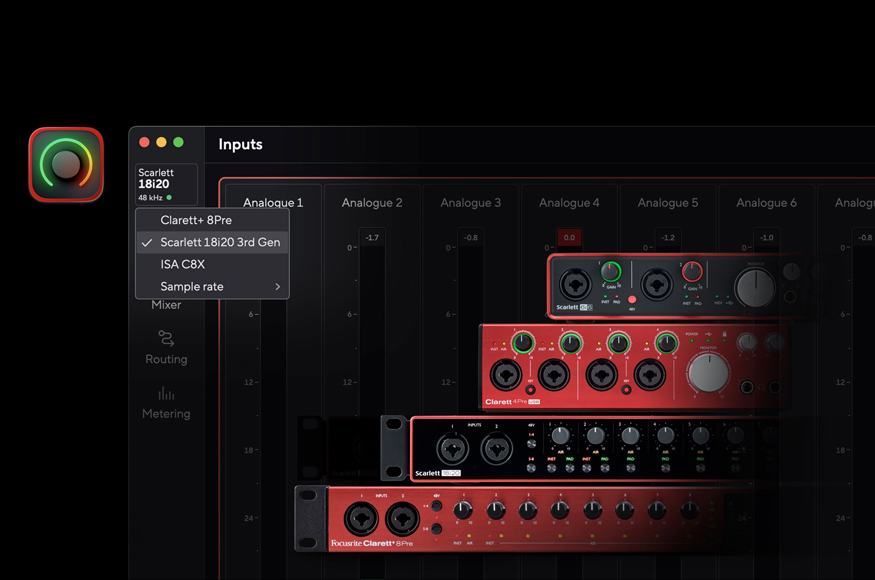Select the Analogue 1 channel
The width and height of the screenshot is (875, 580).
click(x=273, y=203)
